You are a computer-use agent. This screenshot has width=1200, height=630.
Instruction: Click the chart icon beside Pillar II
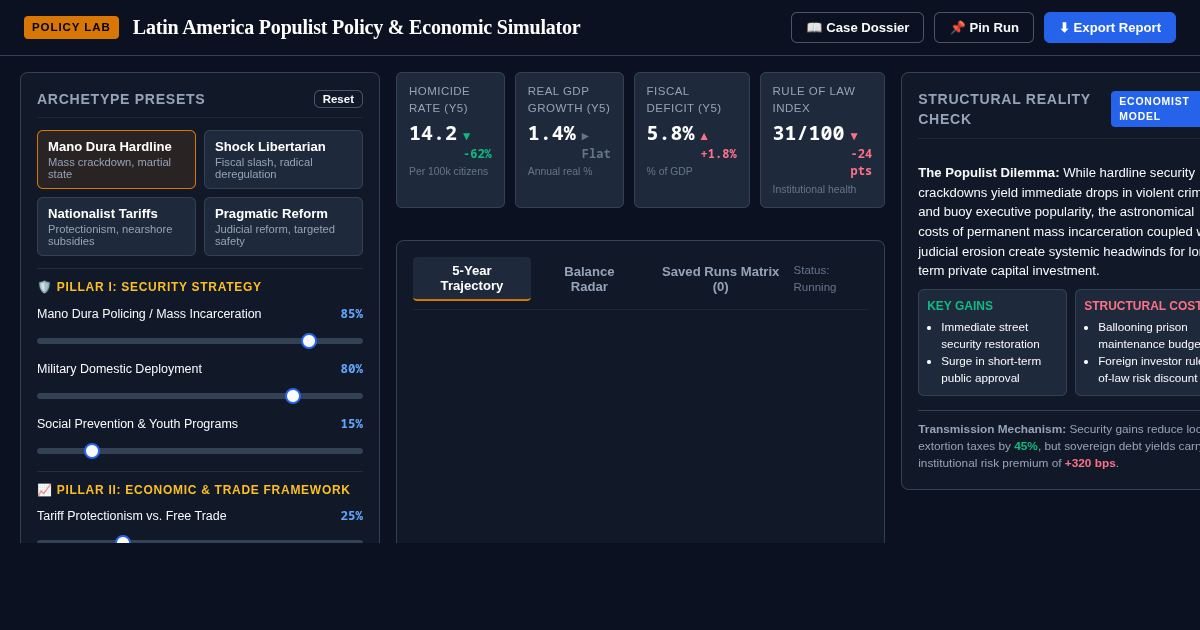click(x=44, y=490)
